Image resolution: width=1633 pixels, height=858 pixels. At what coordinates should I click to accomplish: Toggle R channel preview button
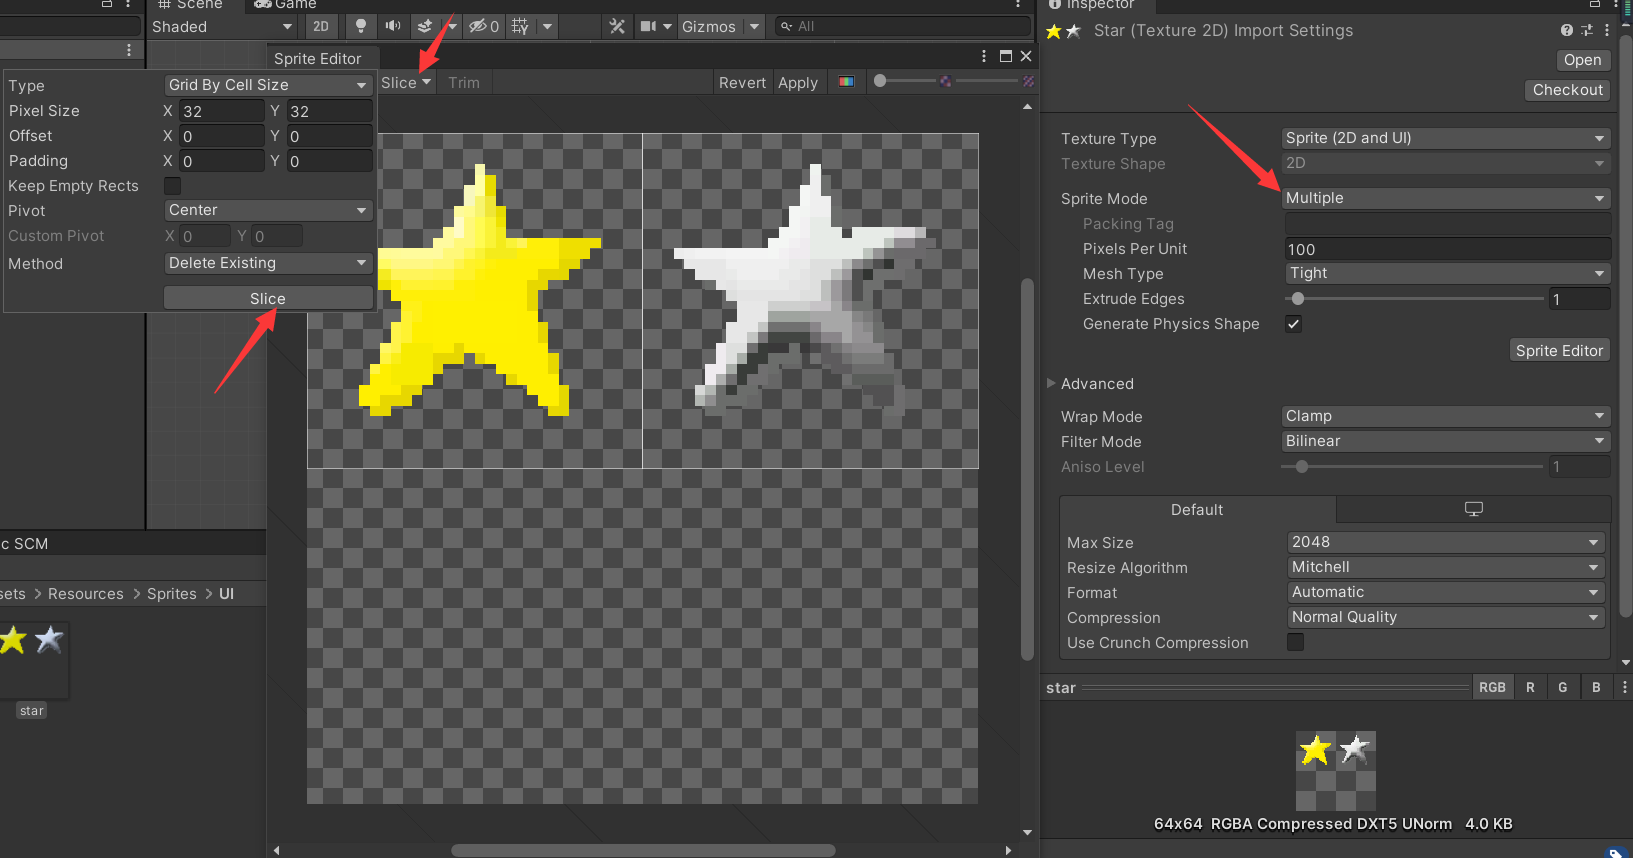click(1530, 687)
